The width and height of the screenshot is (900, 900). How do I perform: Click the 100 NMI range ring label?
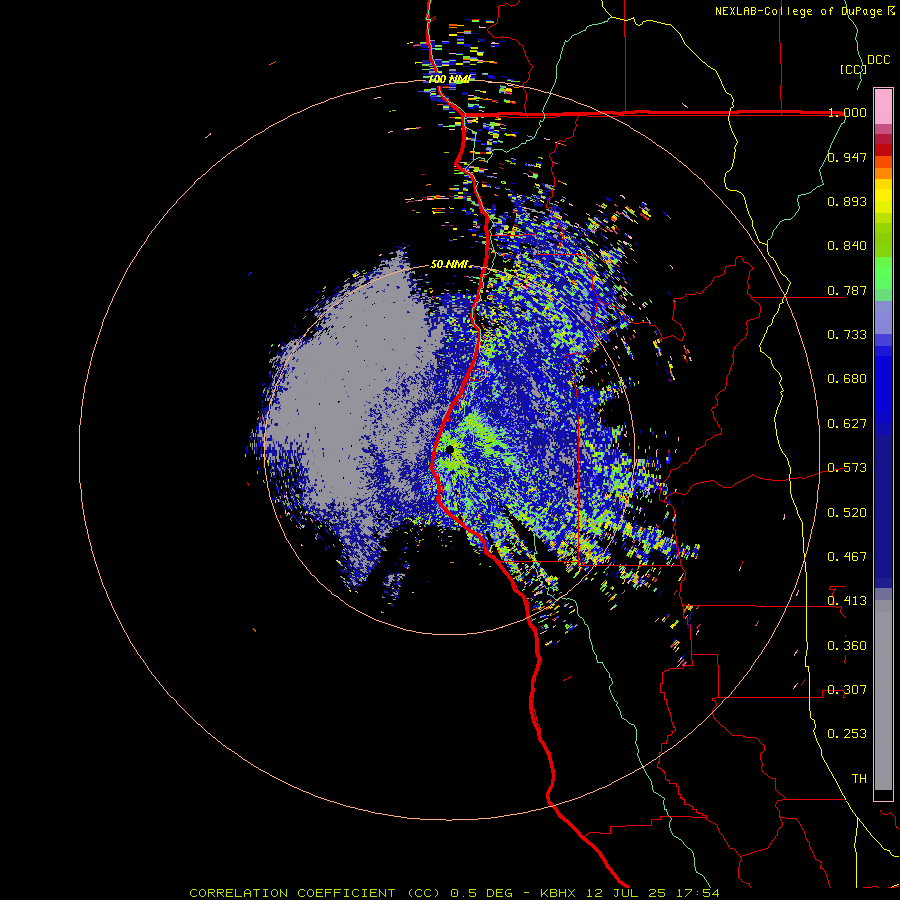pos(449,79)
